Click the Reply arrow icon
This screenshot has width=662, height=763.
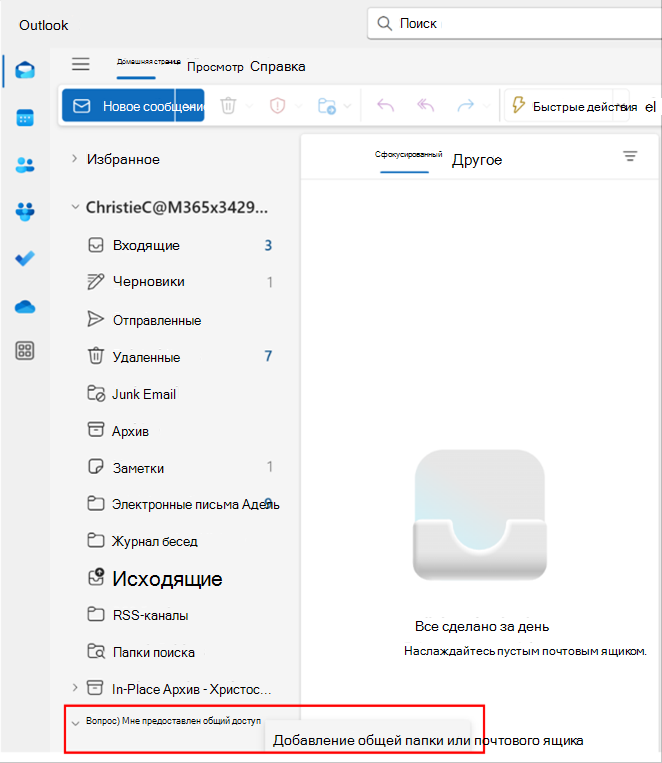tap(386, 105)
